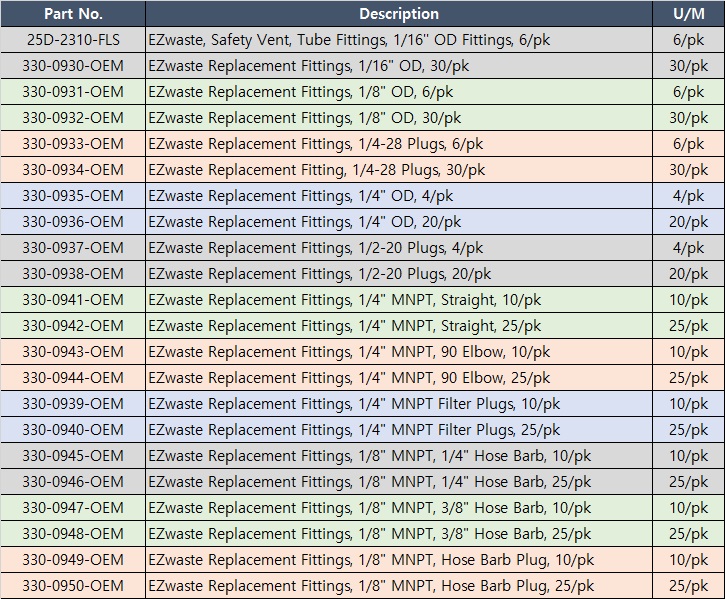725x599 pixels.
Task: Select part number 330-0942-OEM
Action: point(73,326)
